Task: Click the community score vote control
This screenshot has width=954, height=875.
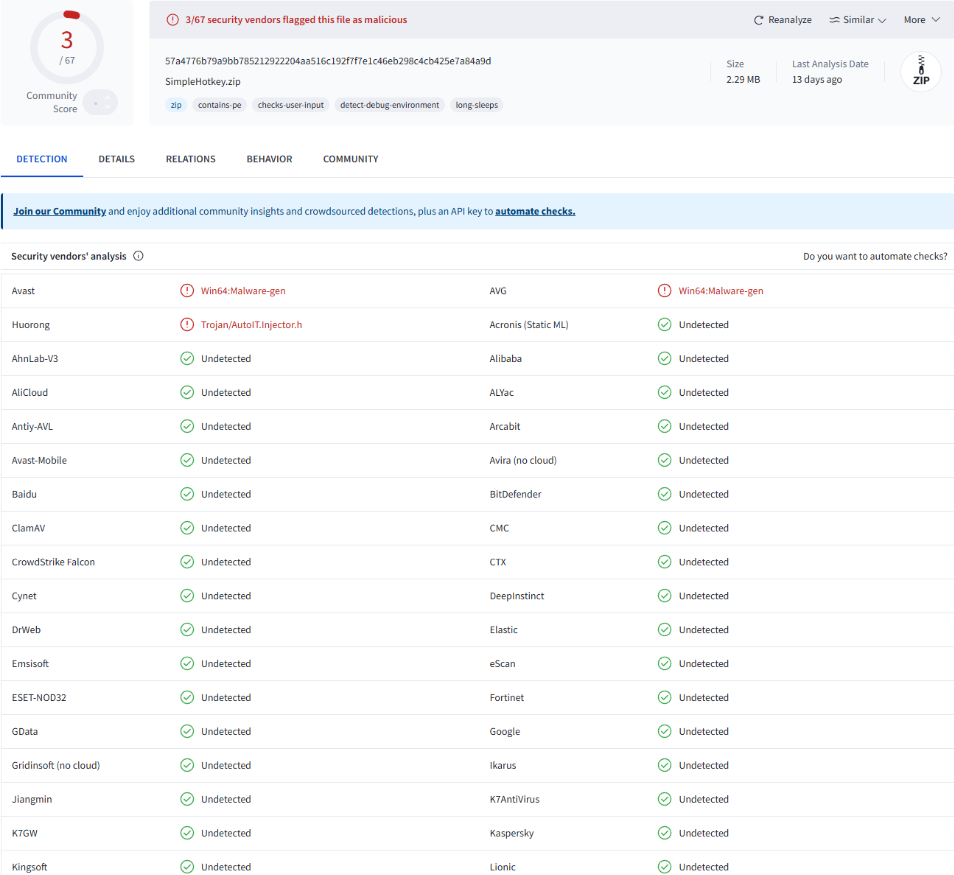Action: pos(100,102)
